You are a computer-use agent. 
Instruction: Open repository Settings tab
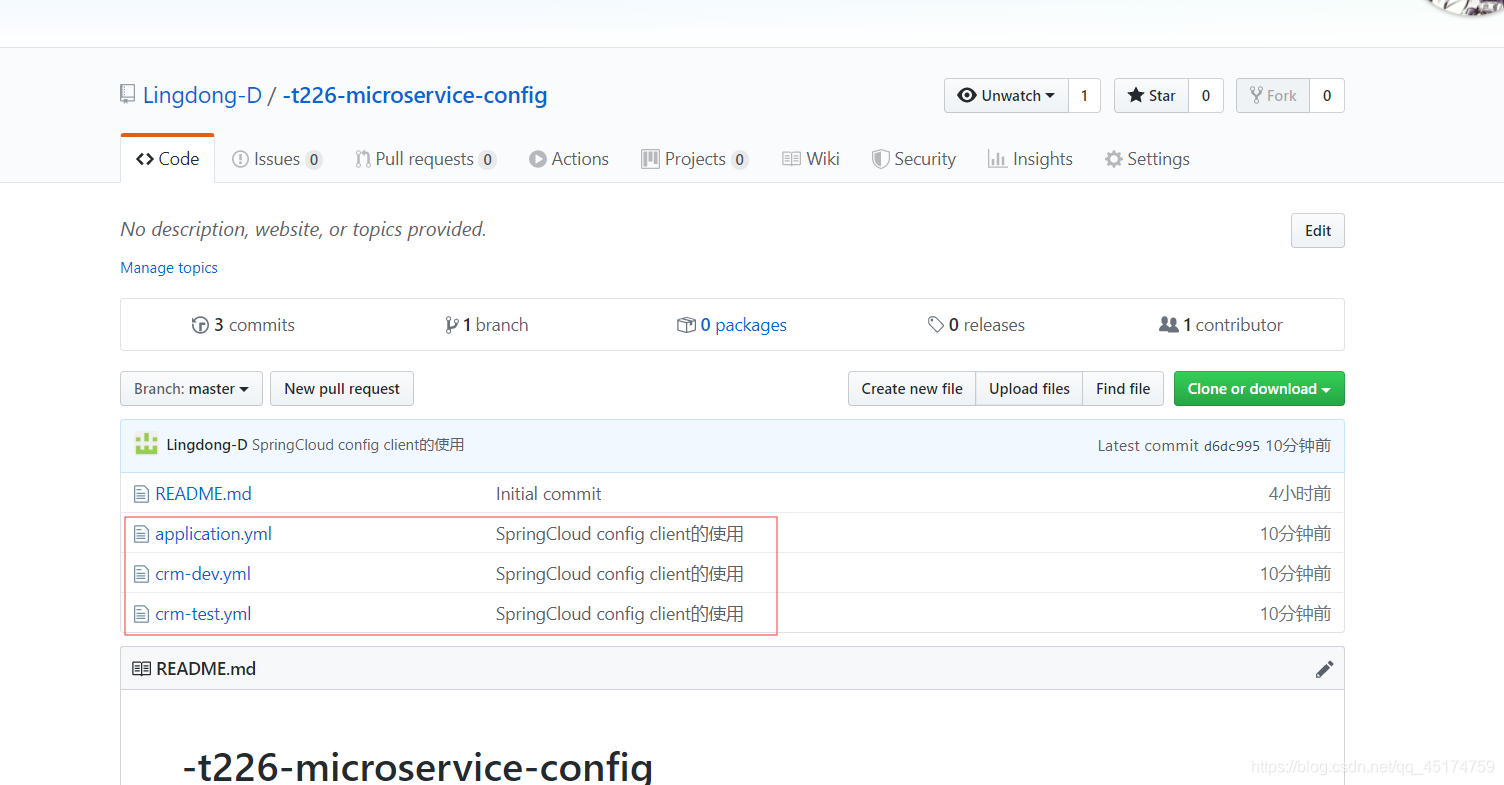tap(1147, 159)
